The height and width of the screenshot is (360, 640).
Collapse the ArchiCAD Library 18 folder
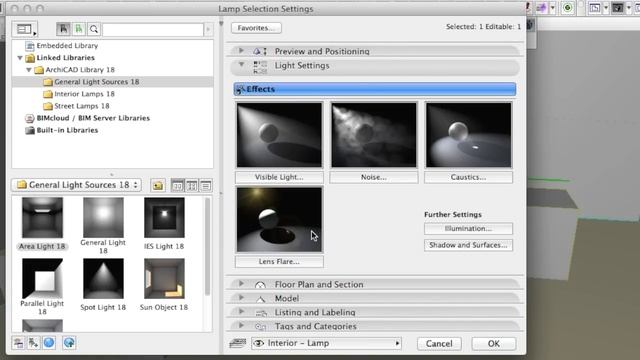pos(29,70)
